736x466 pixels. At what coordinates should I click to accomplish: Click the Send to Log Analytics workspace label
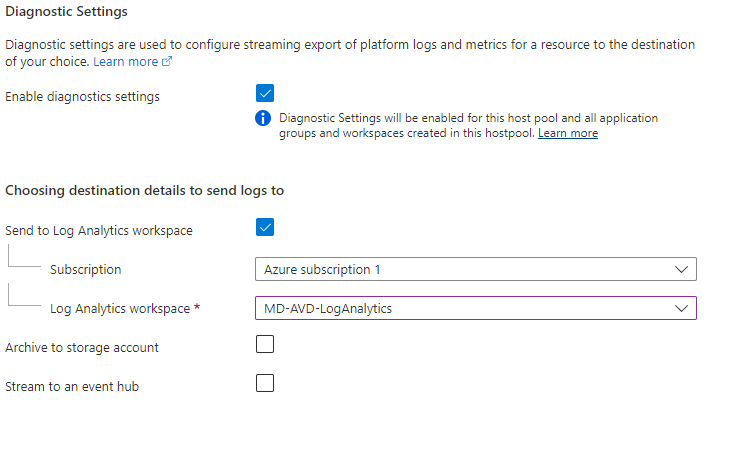99,231
